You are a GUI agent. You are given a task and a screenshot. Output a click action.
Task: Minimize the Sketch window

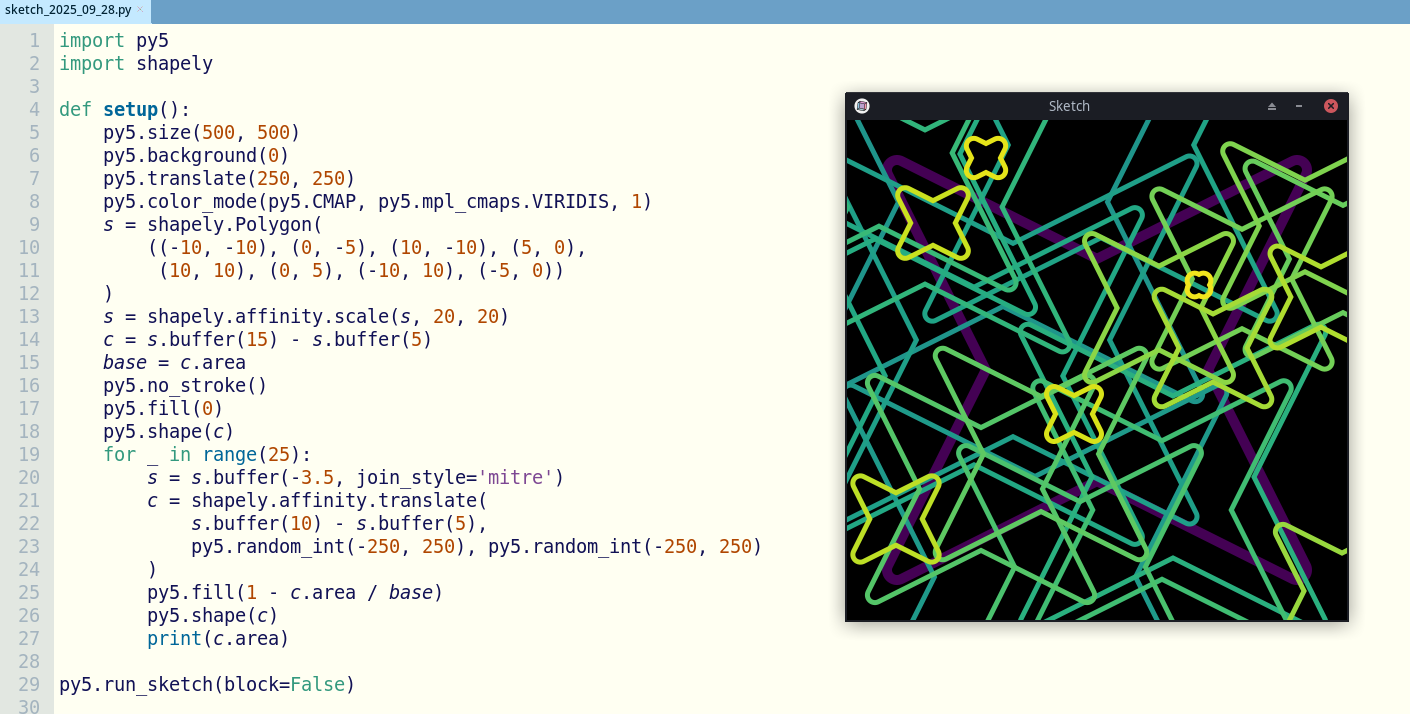[x=1299, y=106]
